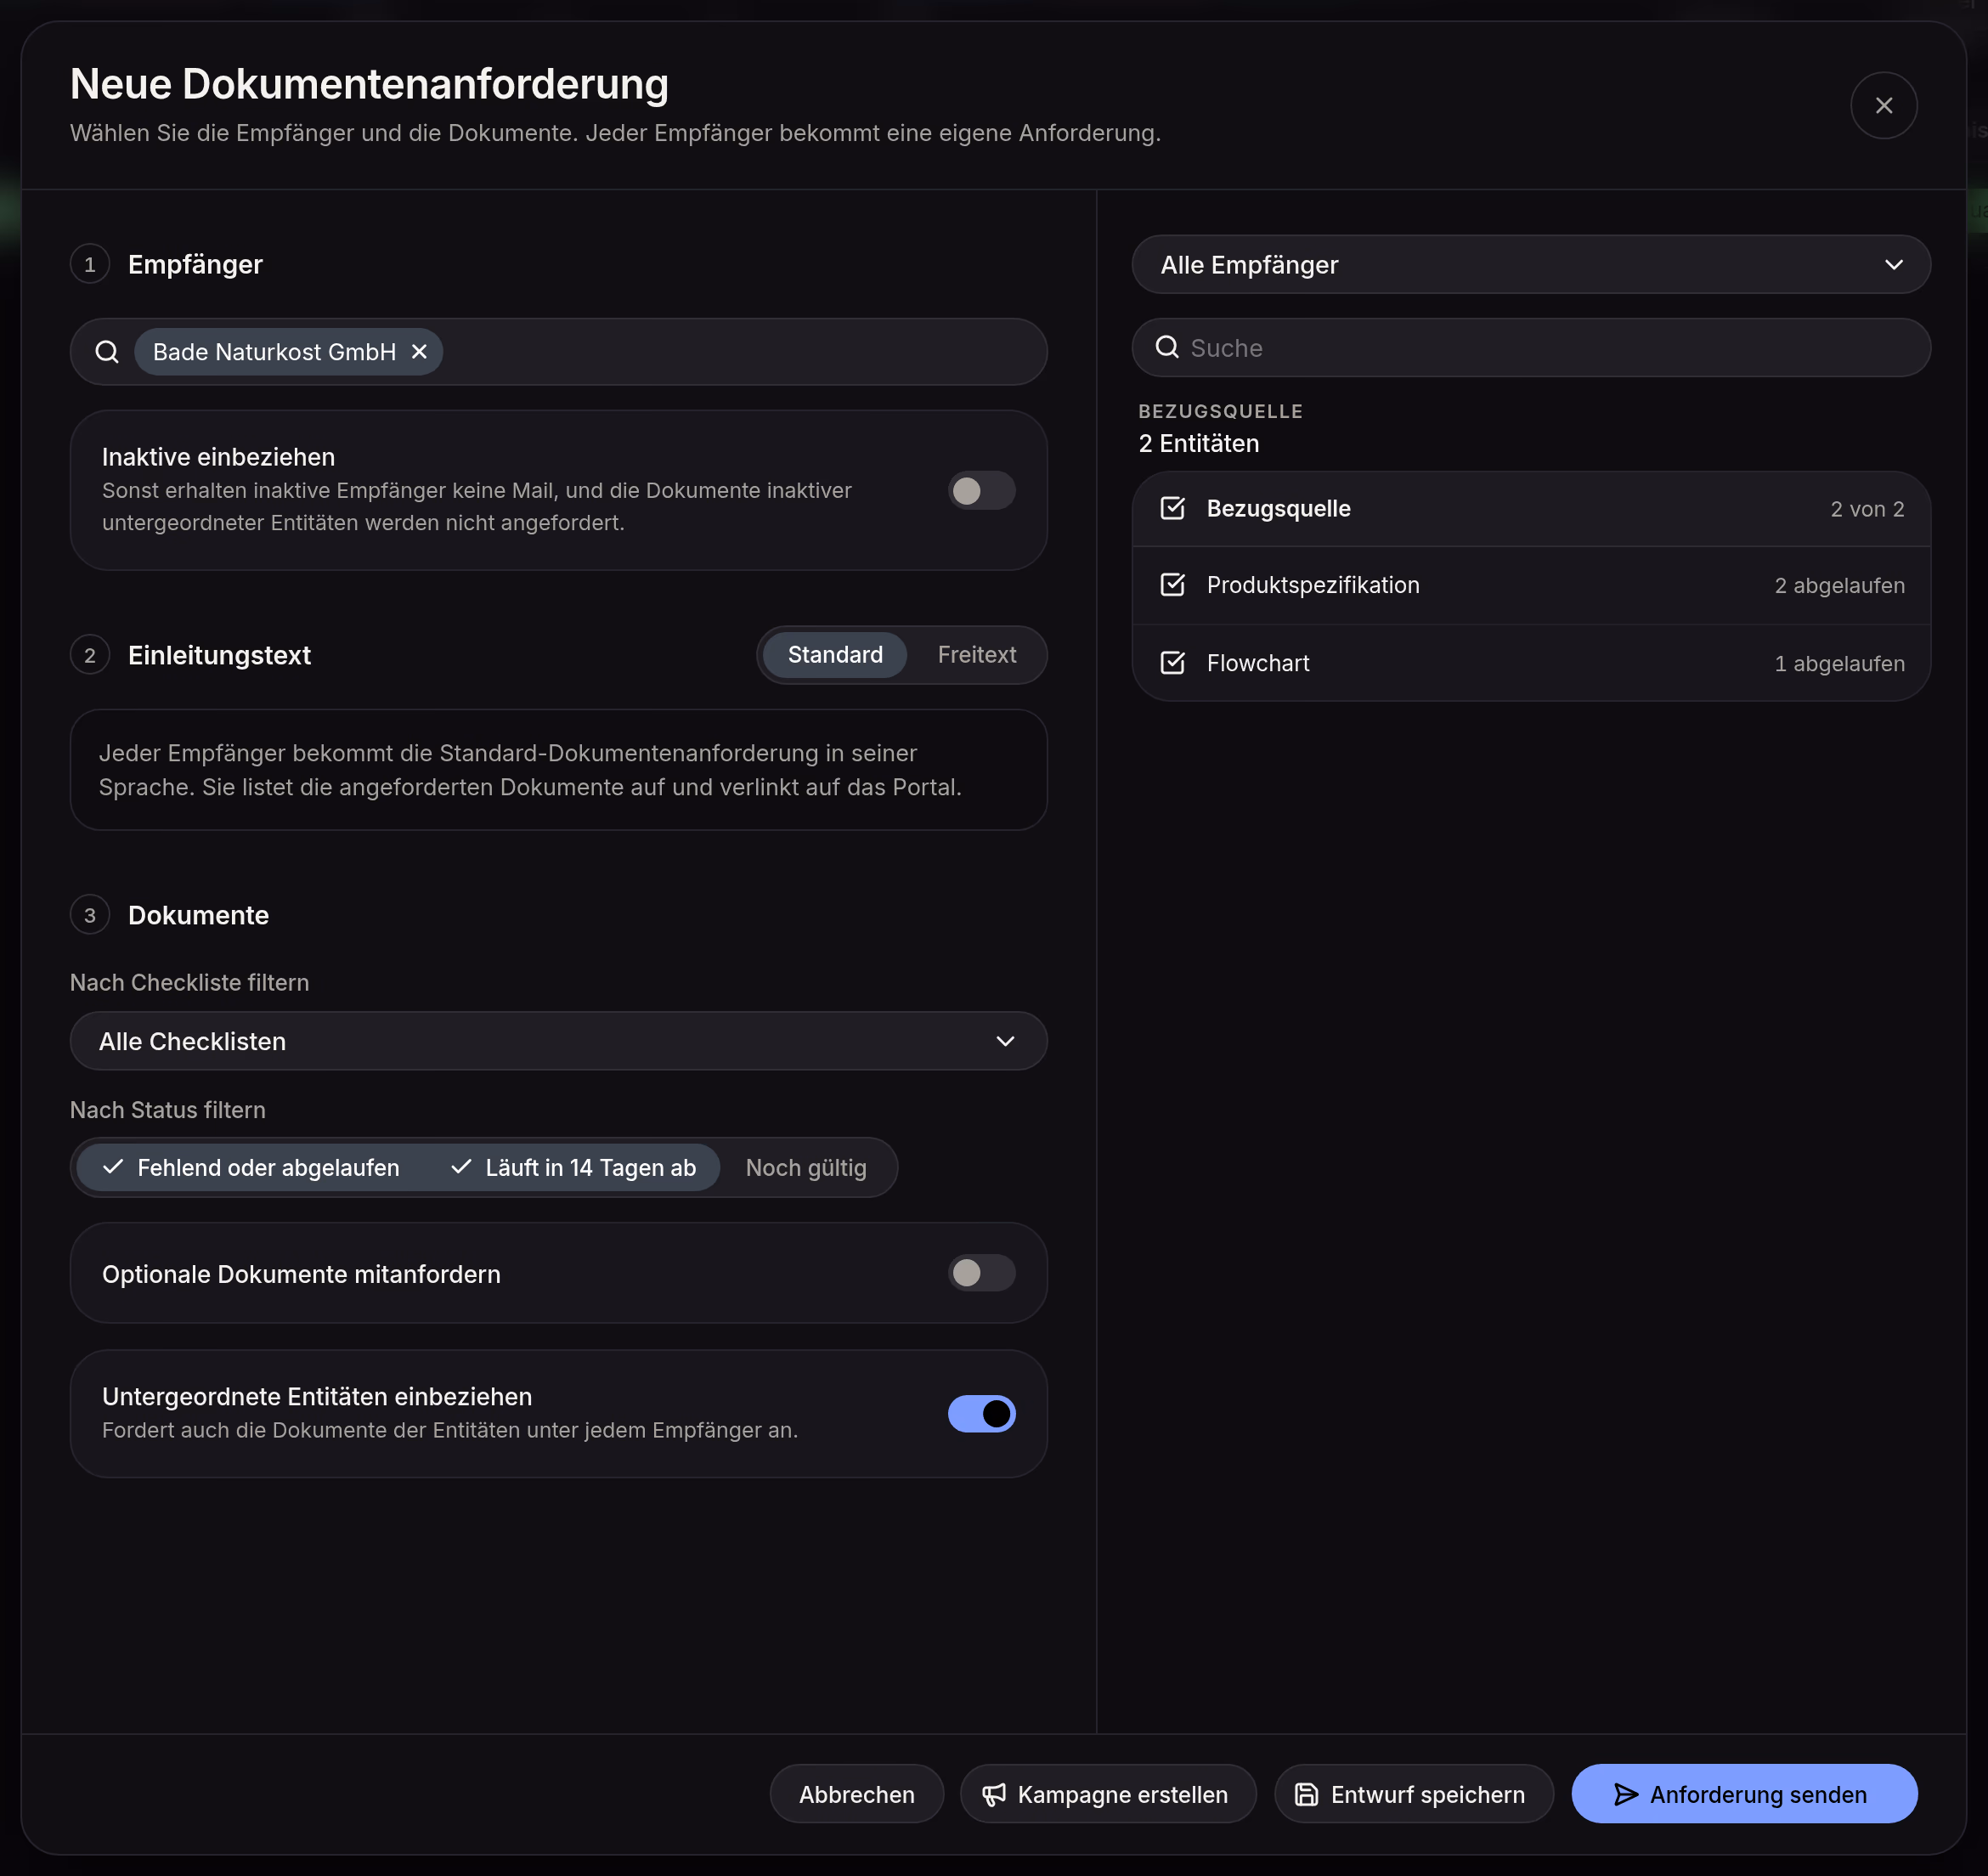Close the Neue Dokumentenanforderung dialog
This screenshot has width=1988, height=1876.
tap(1883, 105)
